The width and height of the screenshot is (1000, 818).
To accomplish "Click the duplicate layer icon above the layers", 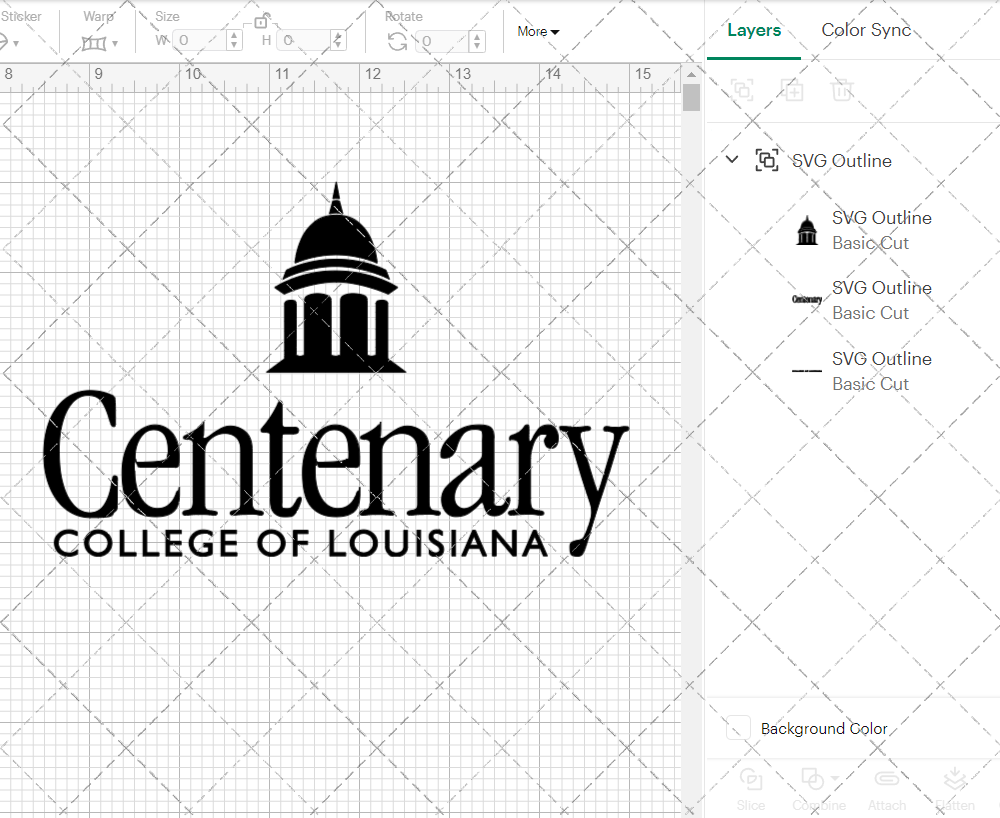I will tap(792, 90).
